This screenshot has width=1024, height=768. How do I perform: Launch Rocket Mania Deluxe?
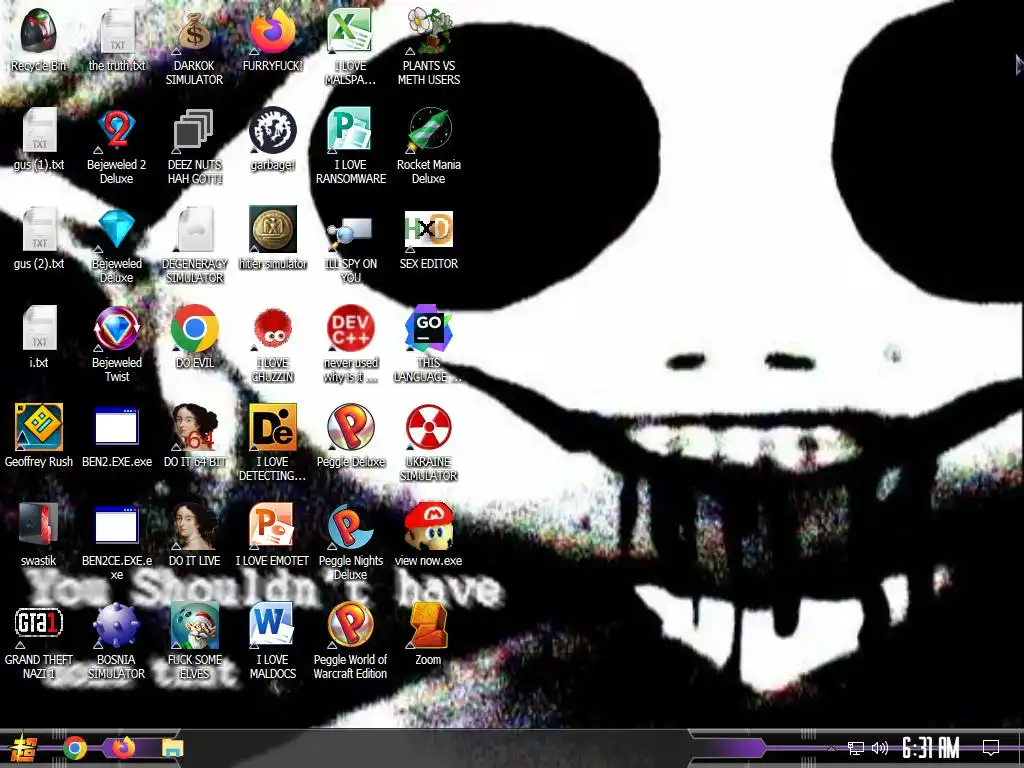point(428,131)
